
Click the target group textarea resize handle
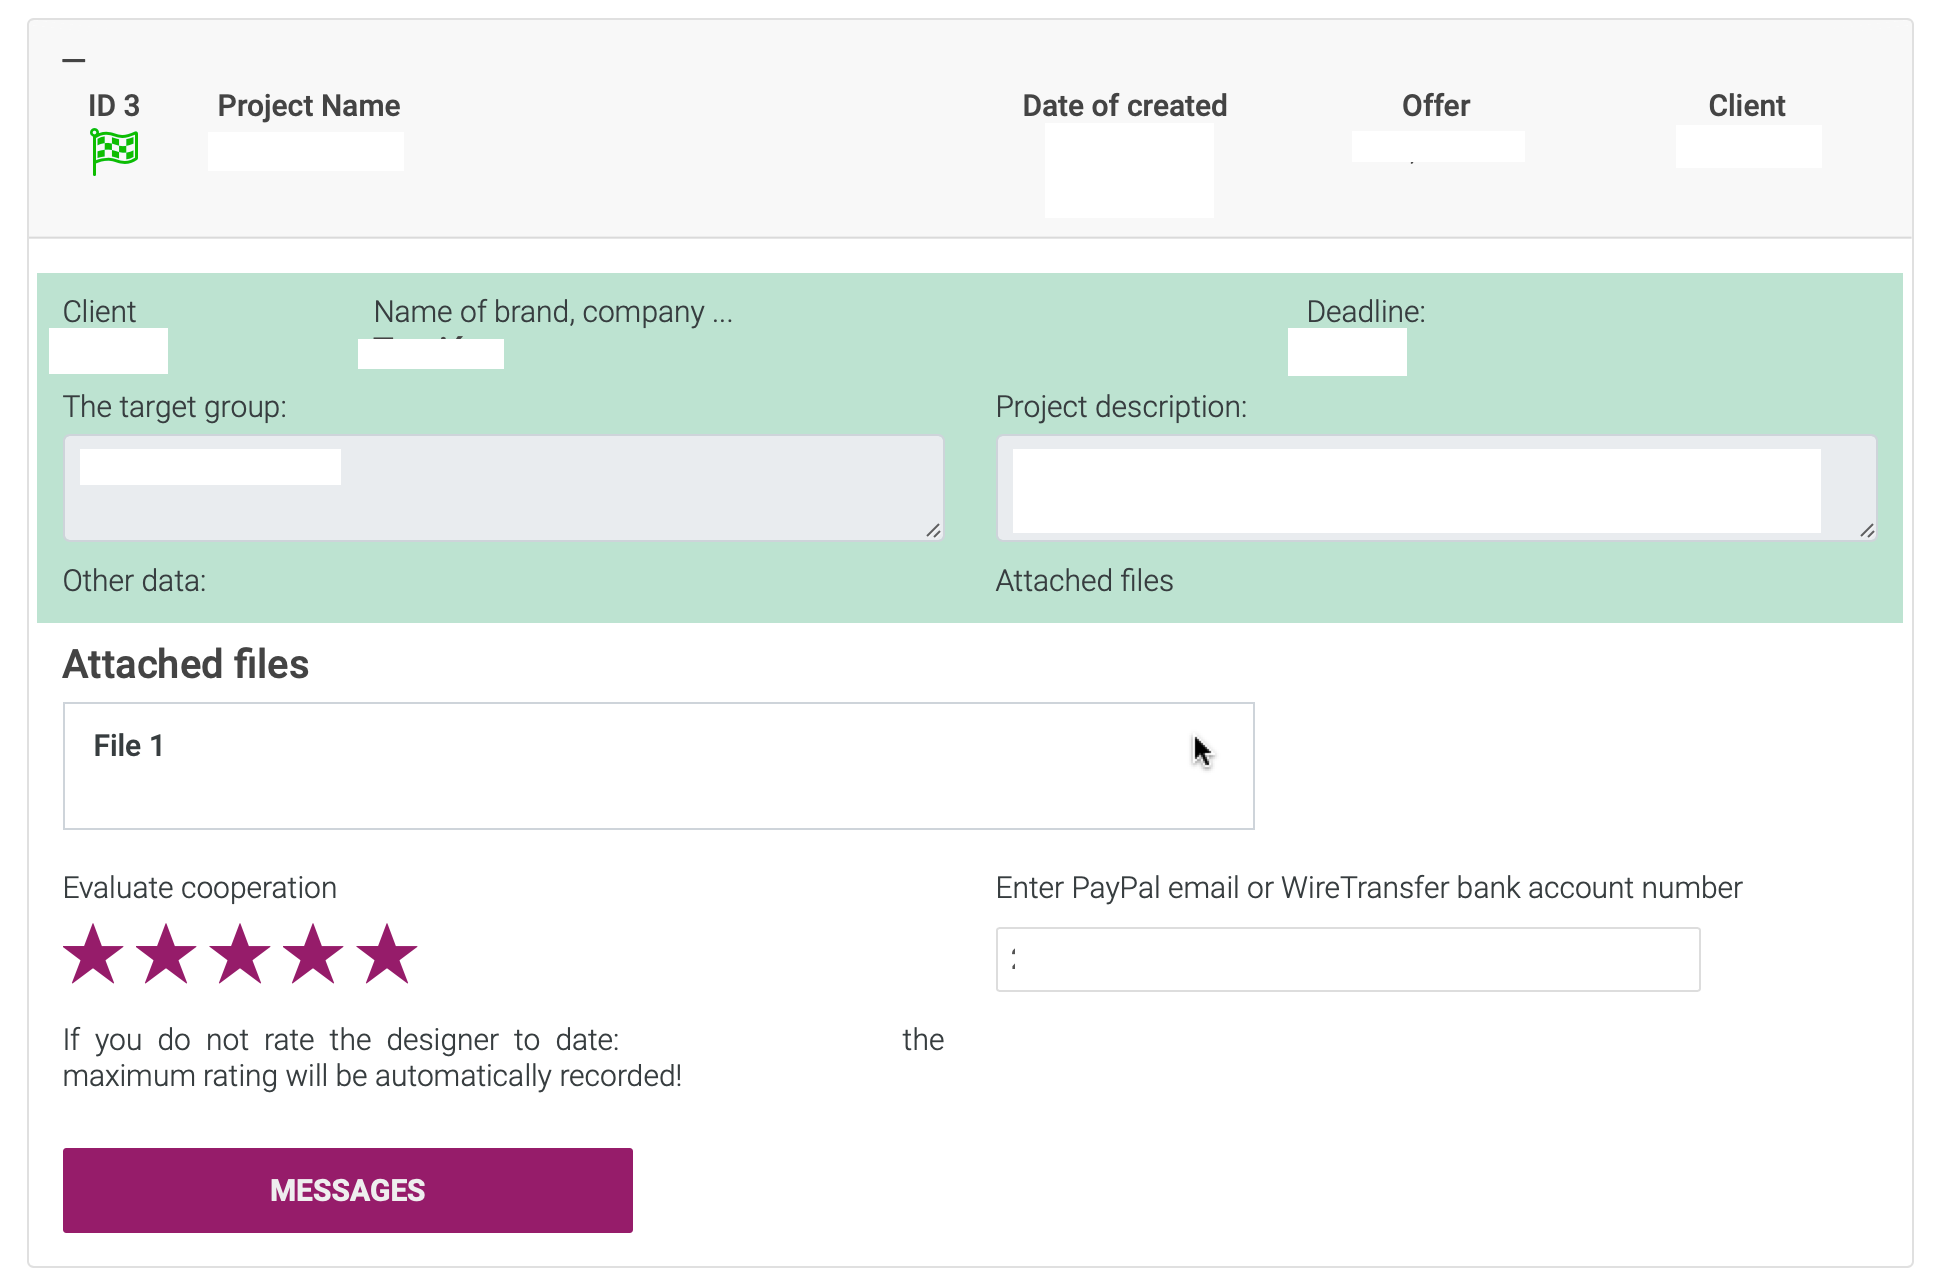tap(933, 530)
